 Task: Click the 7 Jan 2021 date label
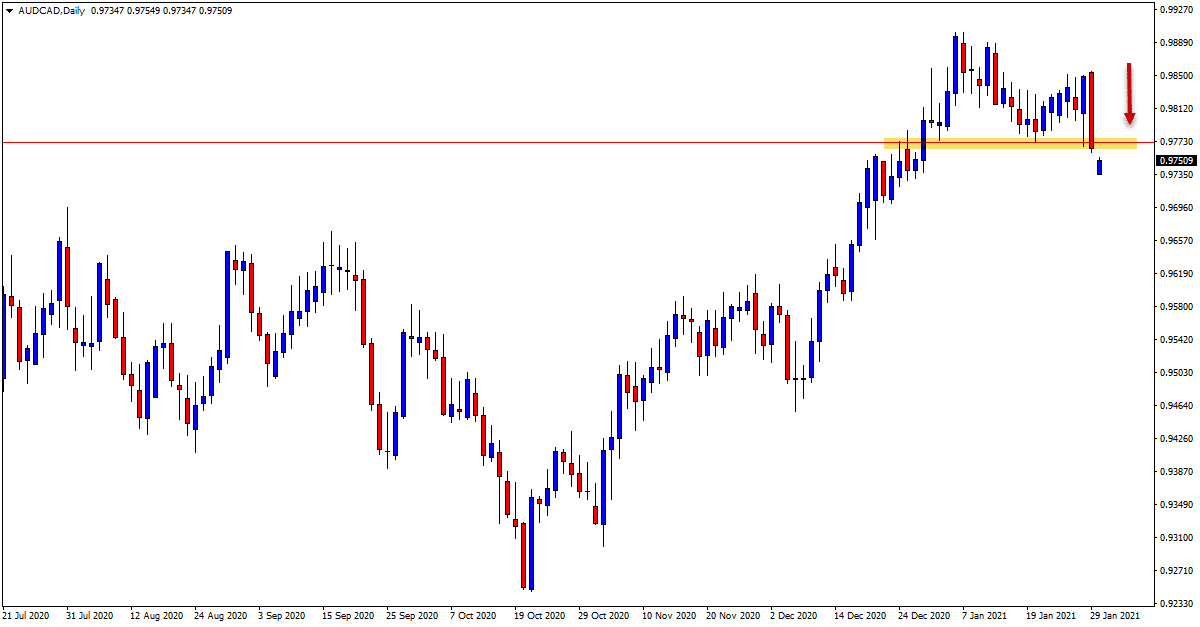pyautogui.click(x=985, y=616)
